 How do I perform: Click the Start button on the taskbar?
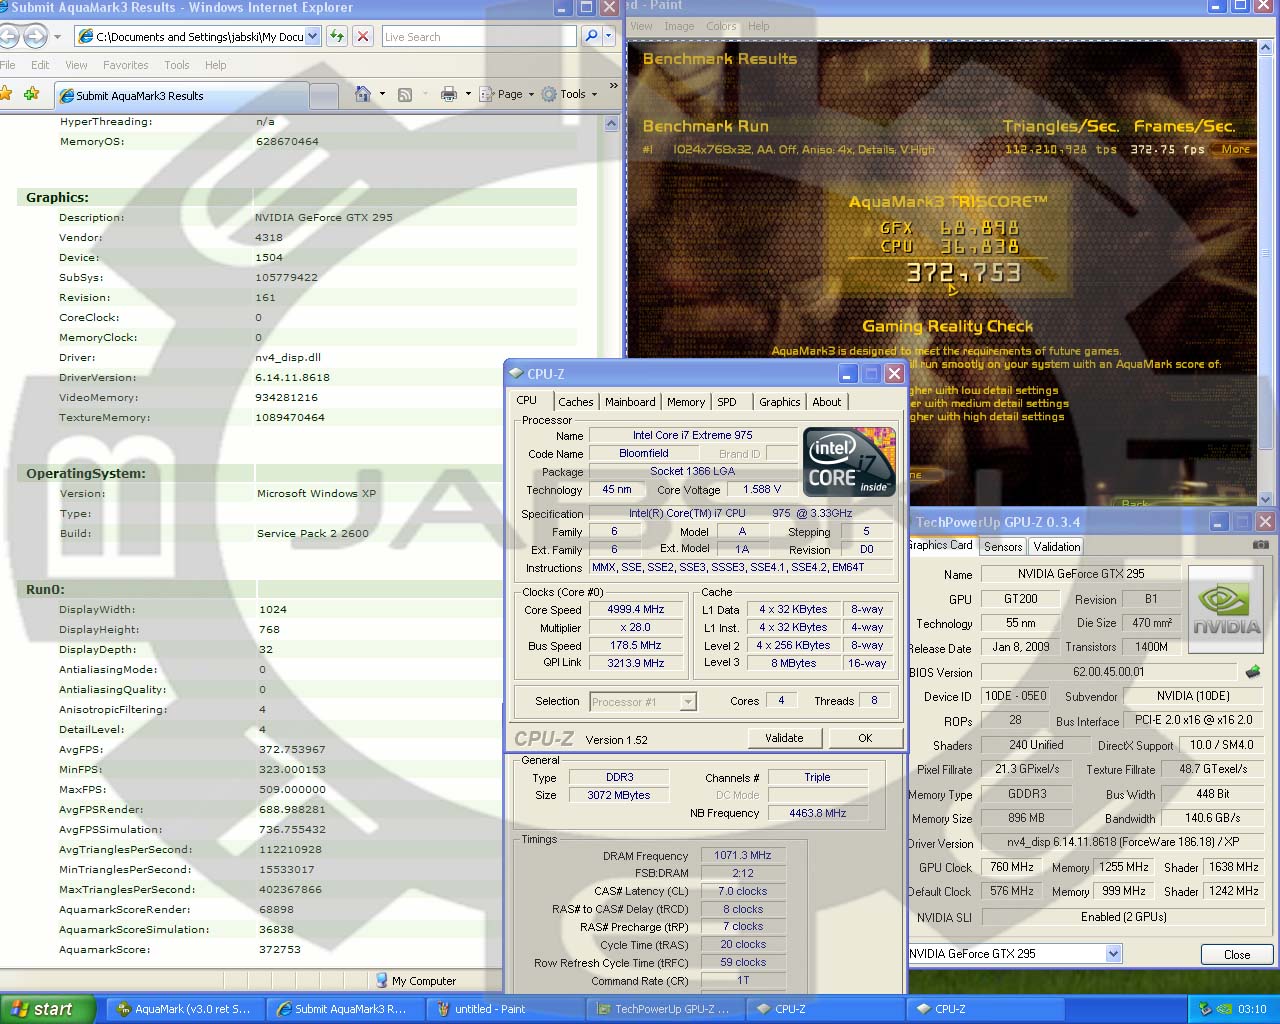[48, 1009]
